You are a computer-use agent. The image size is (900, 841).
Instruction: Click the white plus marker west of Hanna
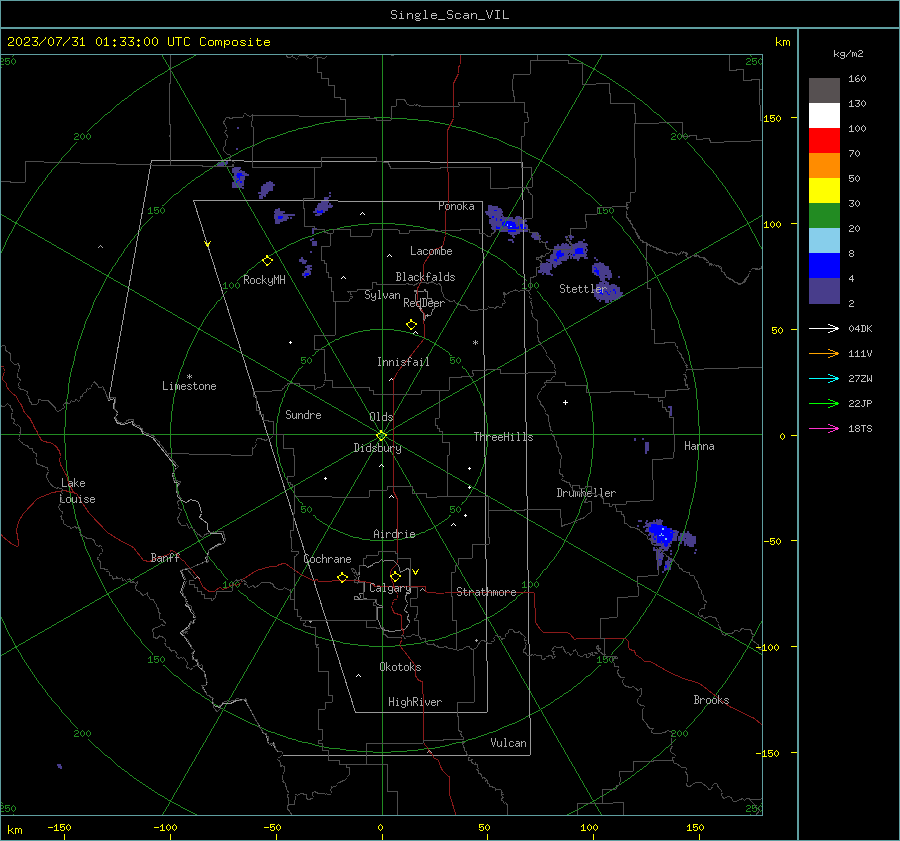click(565, 402)
